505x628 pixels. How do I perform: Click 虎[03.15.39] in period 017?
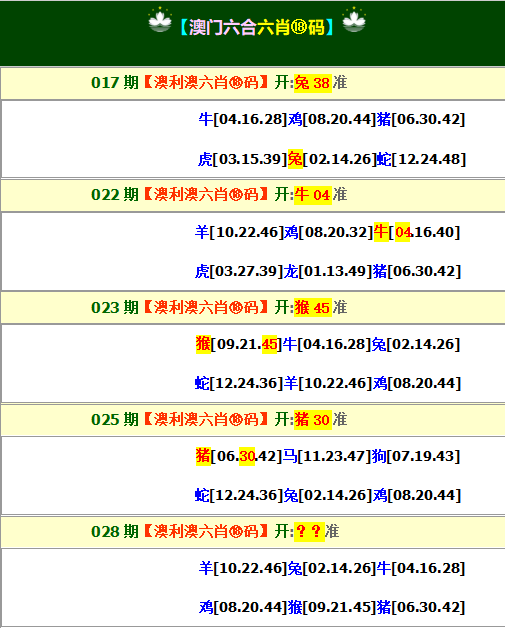pos(243,159)
